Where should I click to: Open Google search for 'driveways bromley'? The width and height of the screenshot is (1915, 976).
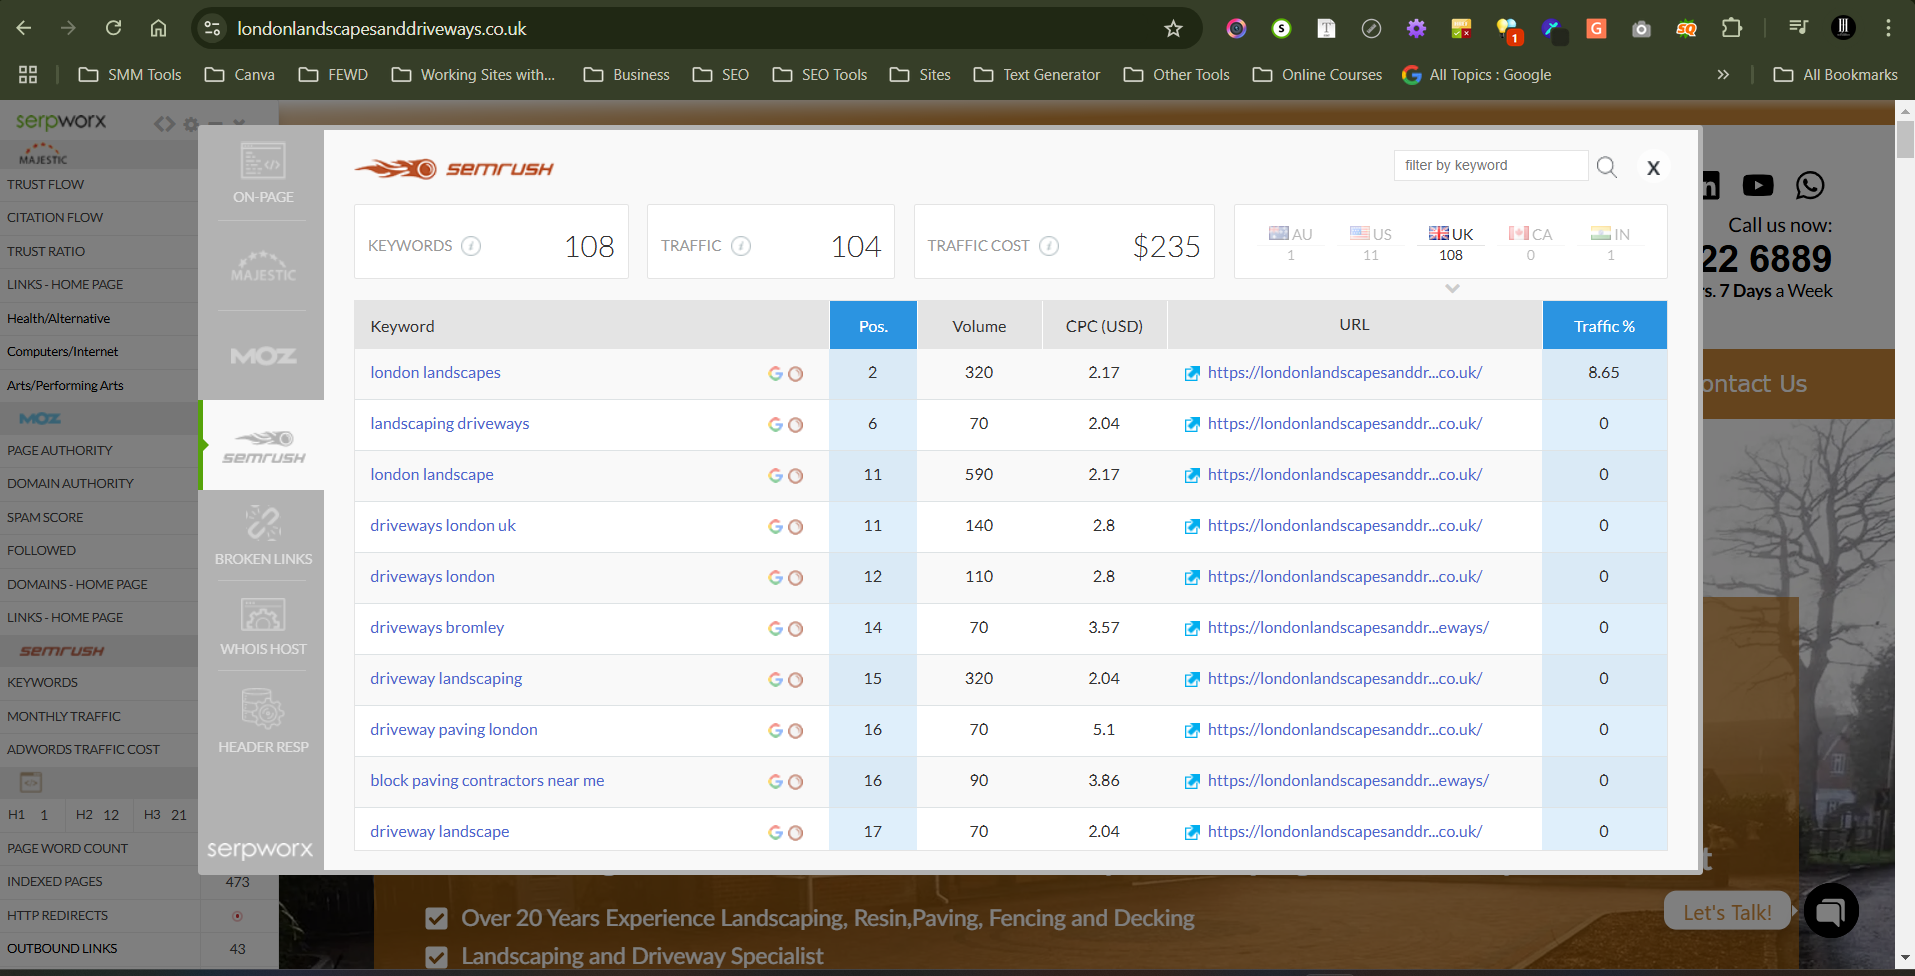click(x=775, y=629)
